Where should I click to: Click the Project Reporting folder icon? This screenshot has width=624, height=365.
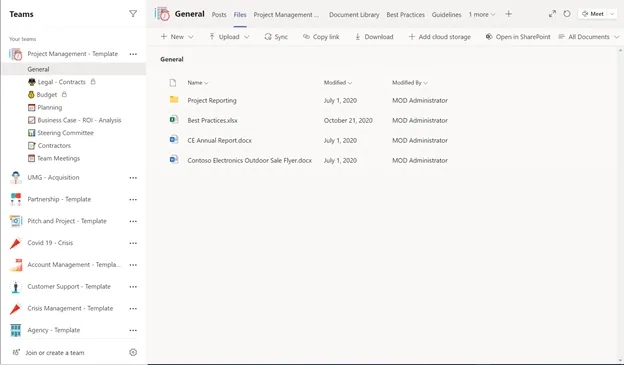point(174,99)
